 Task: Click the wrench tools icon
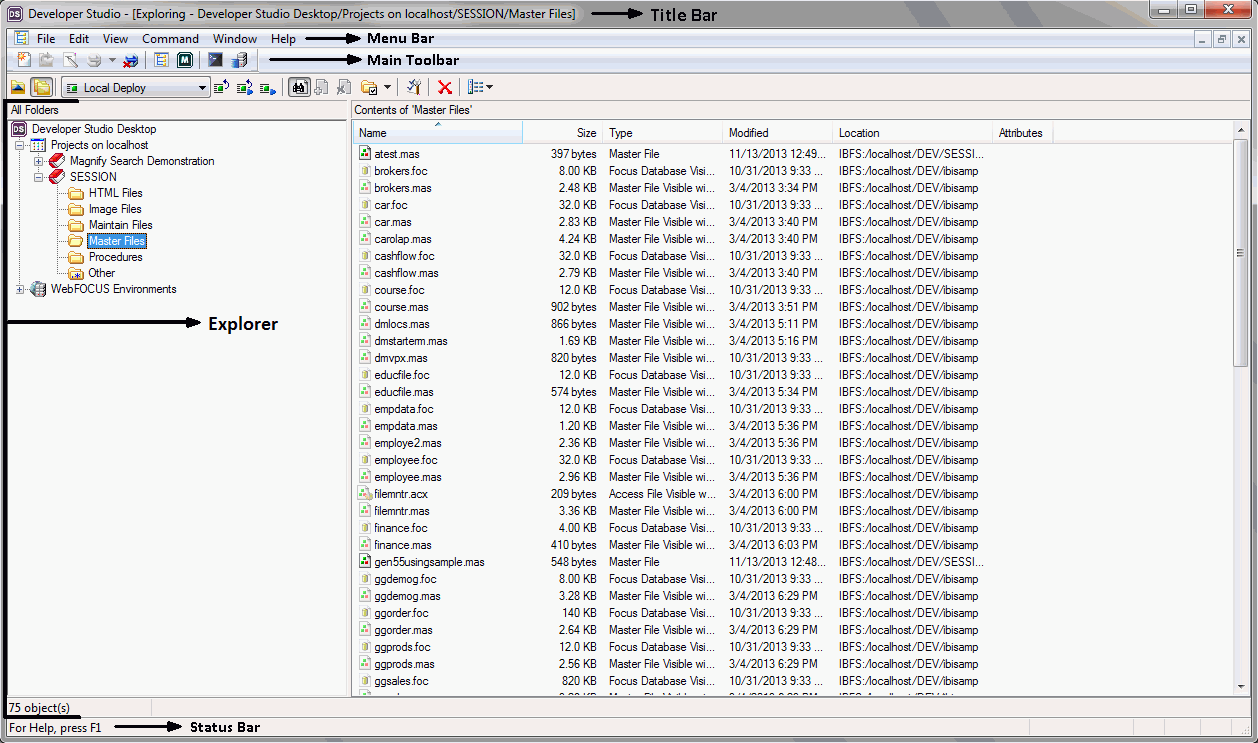(x=414, y=88)
